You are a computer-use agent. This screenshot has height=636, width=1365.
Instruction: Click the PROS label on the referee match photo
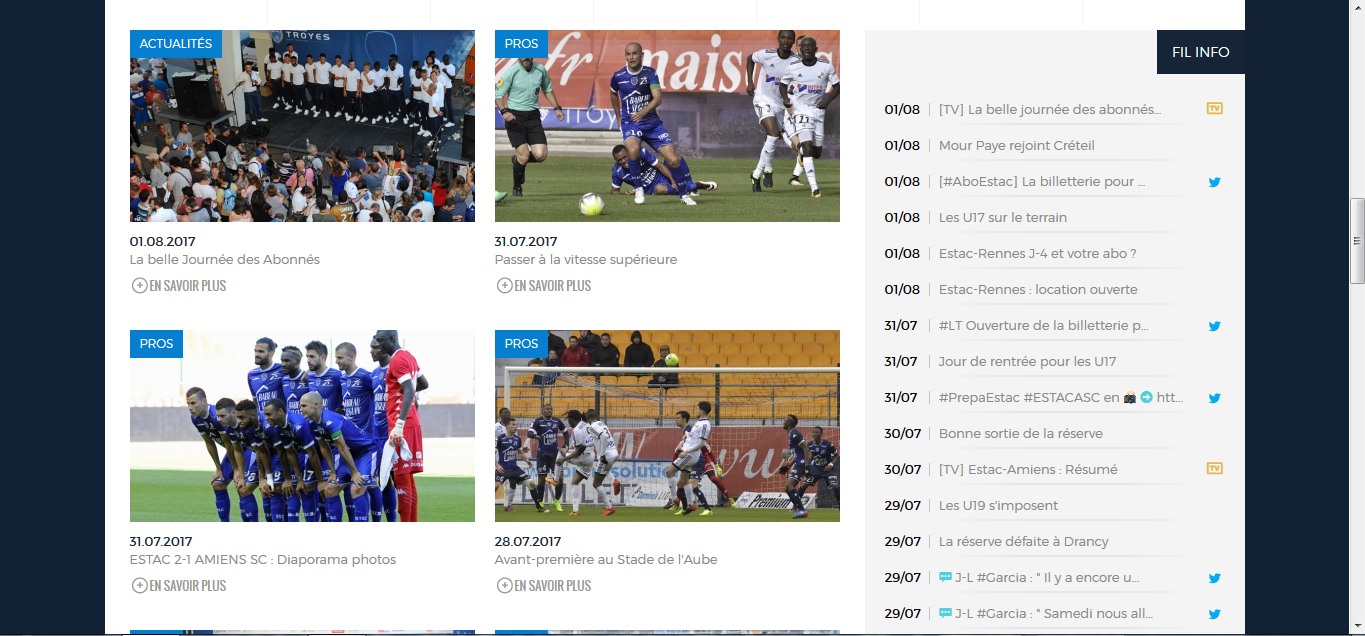(x=521, y=44)
